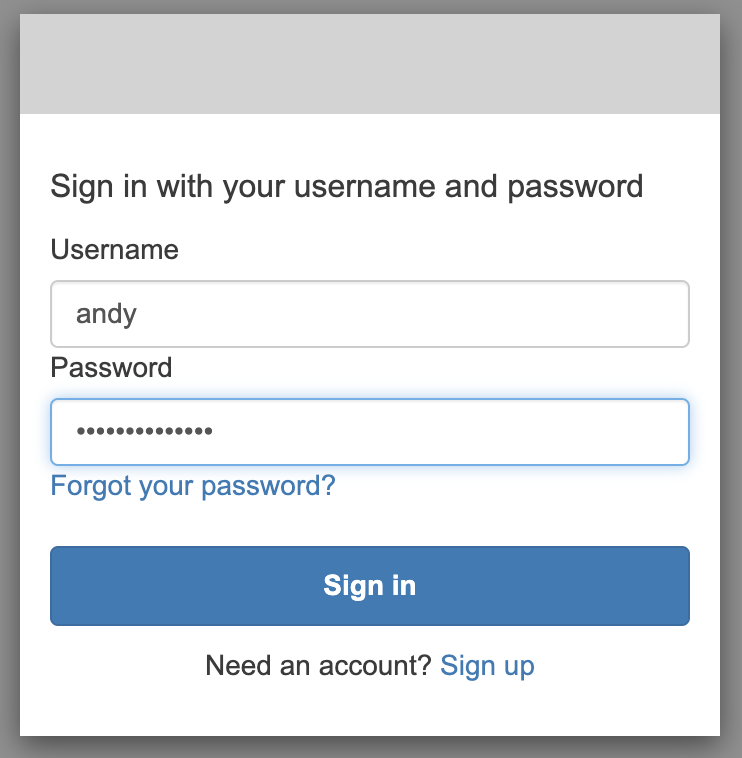Click the masked password dots
Screen dimensions: 742x758
(144, 432)
